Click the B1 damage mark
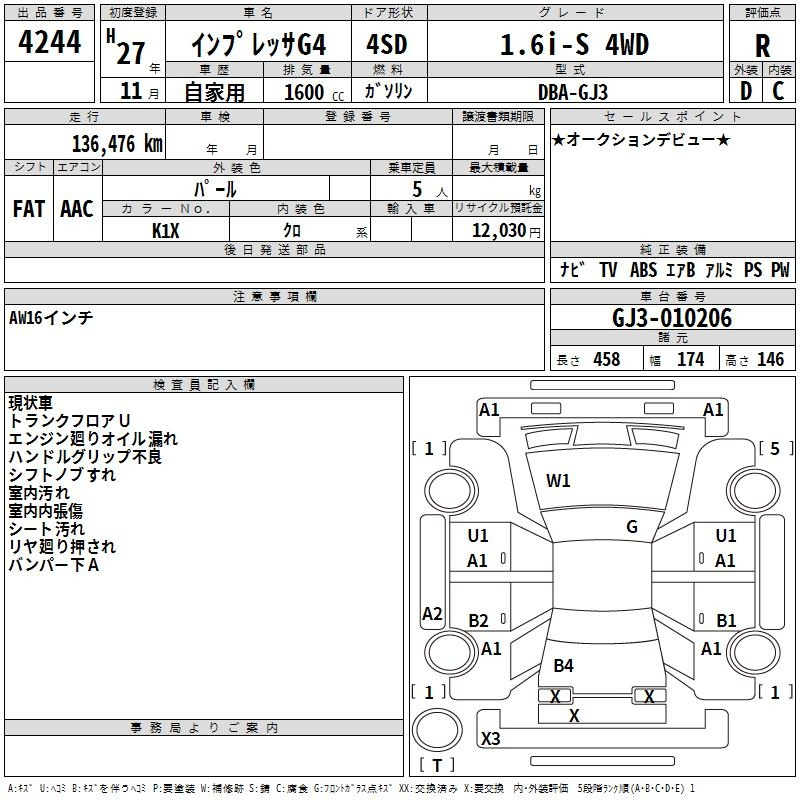The height and width of the screenshot is (800, 800). (726, 621)
